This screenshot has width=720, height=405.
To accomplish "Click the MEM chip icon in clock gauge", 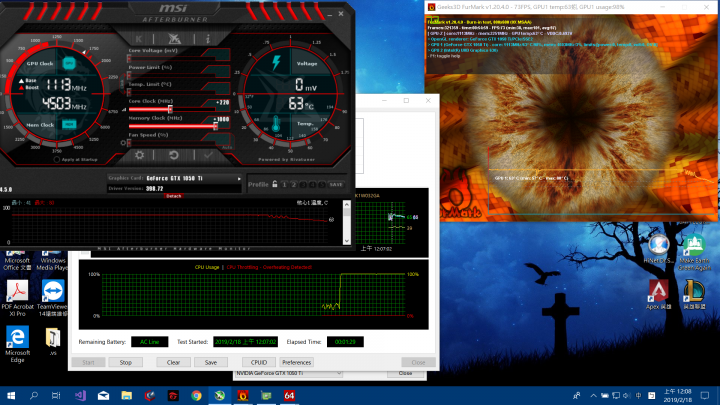I will tap(69, 124).
